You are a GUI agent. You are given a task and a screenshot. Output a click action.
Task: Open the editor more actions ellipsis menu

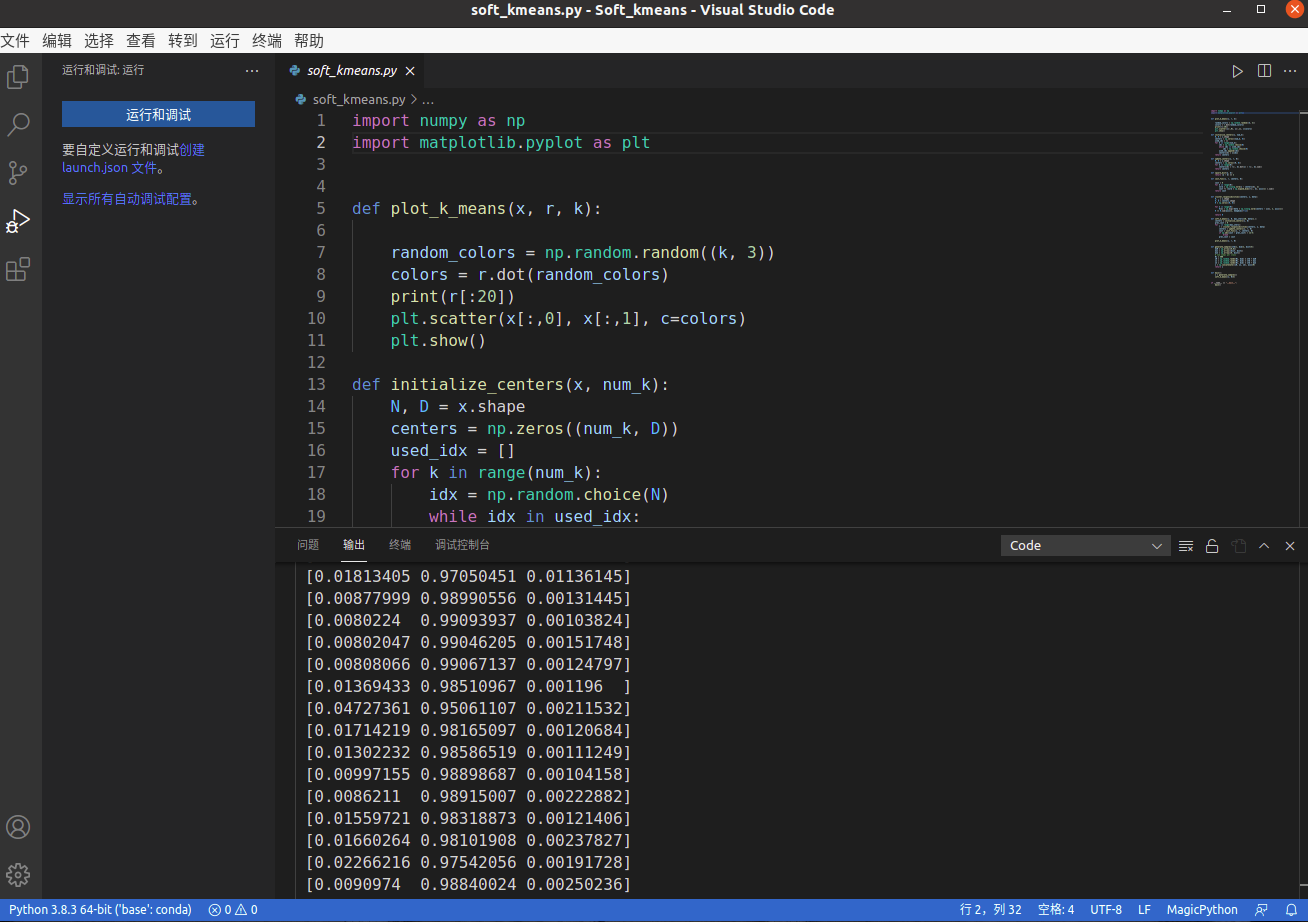[1289, 71]
